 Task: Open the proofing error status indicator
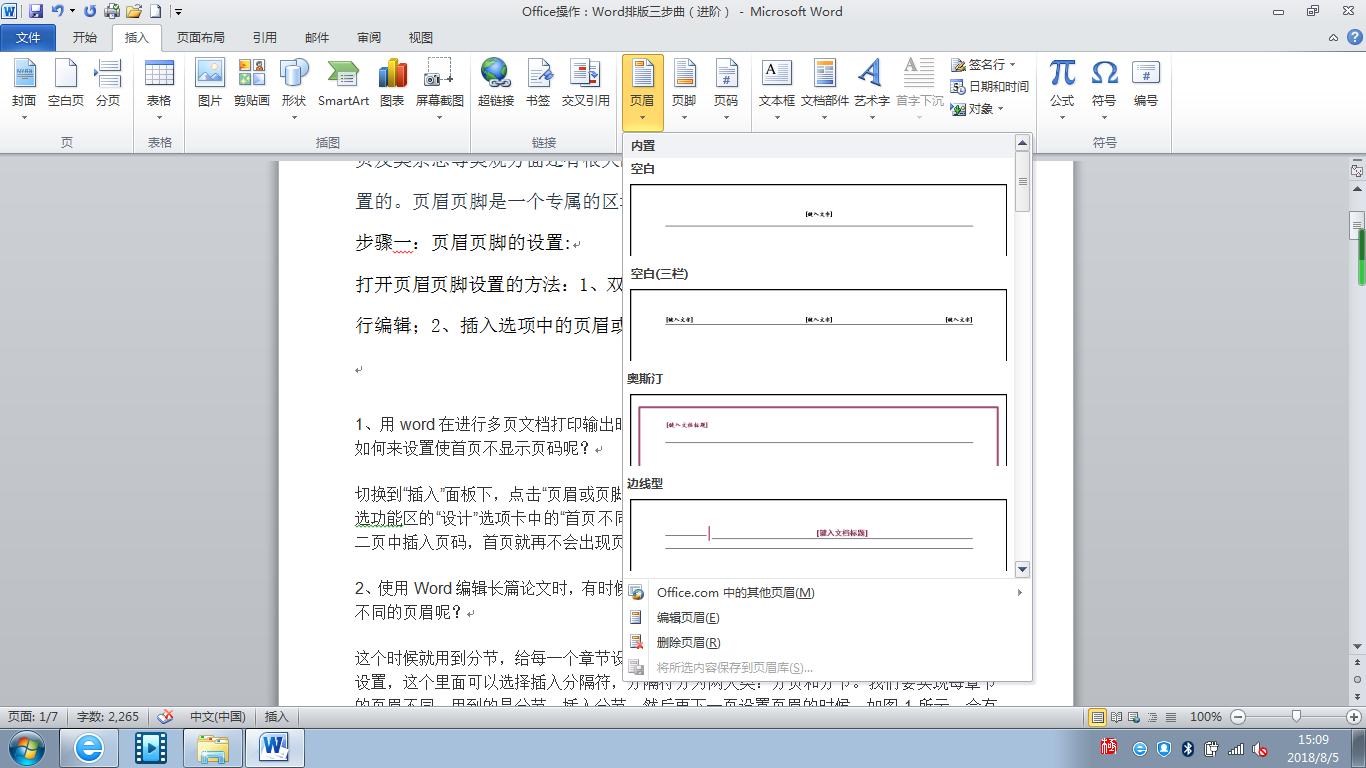(x=164, y=716)
